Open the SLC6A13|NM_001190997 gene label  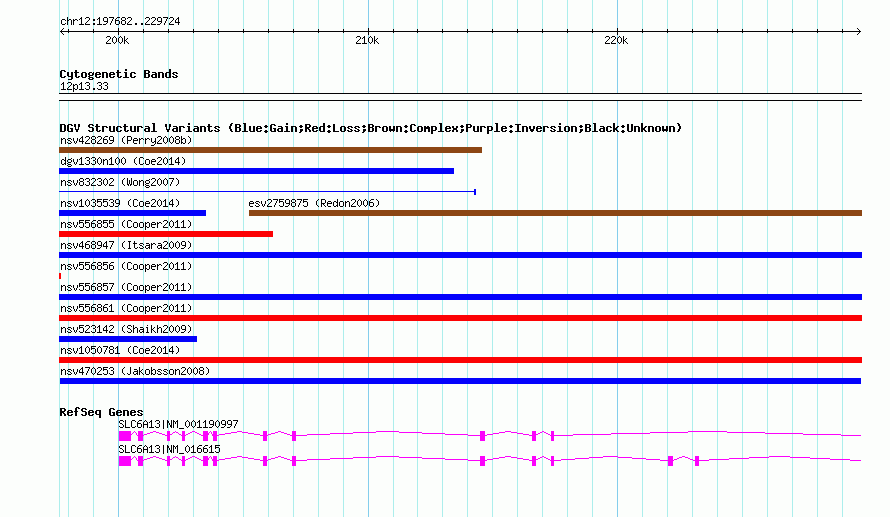point(178,424)
